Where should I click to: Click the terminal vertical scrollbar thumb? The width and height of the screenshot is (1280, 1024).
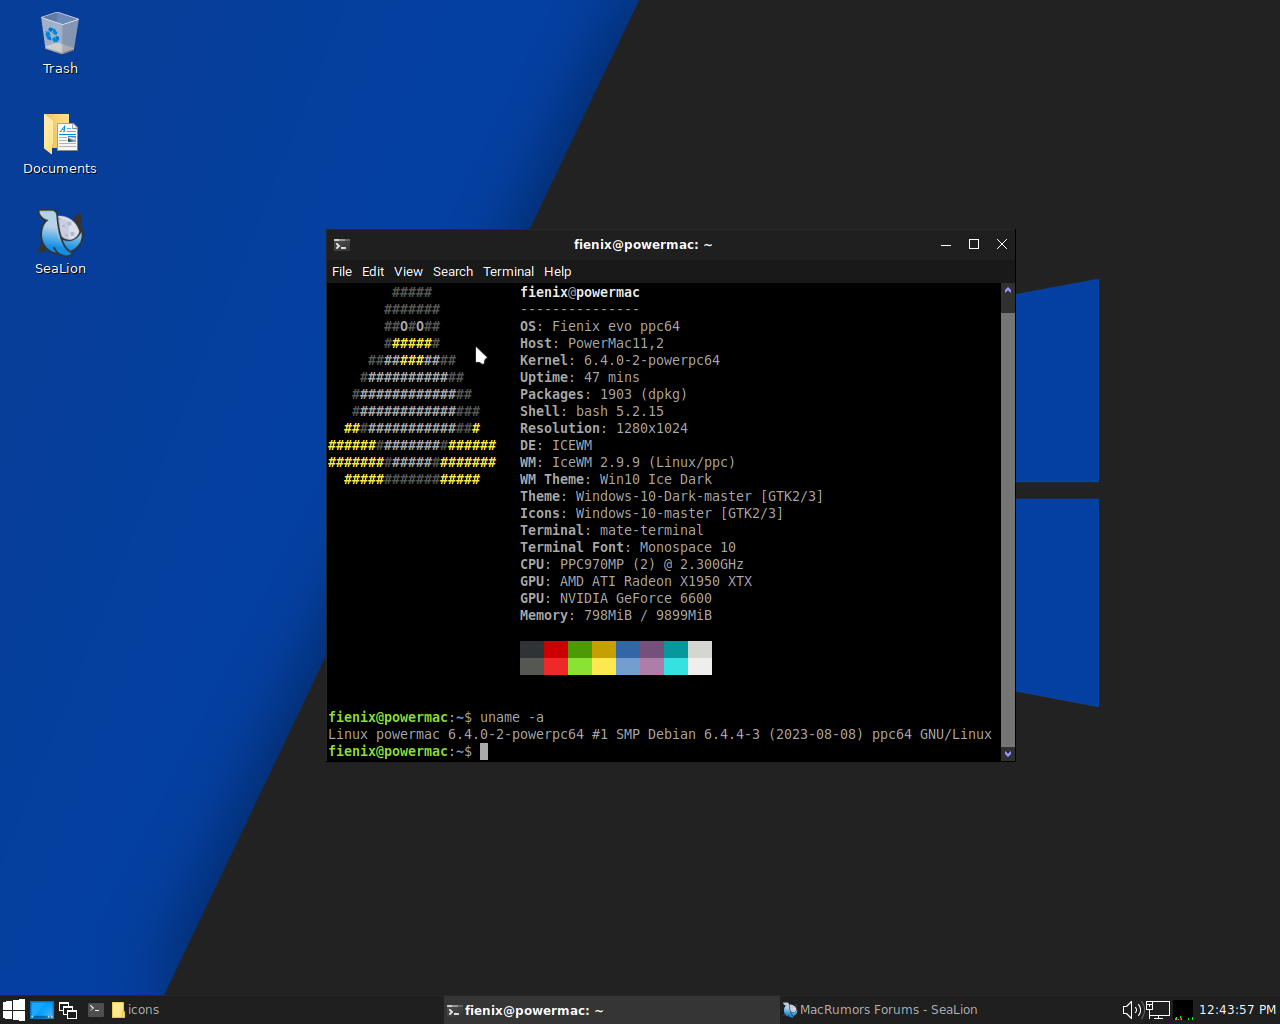(1008, 530)
